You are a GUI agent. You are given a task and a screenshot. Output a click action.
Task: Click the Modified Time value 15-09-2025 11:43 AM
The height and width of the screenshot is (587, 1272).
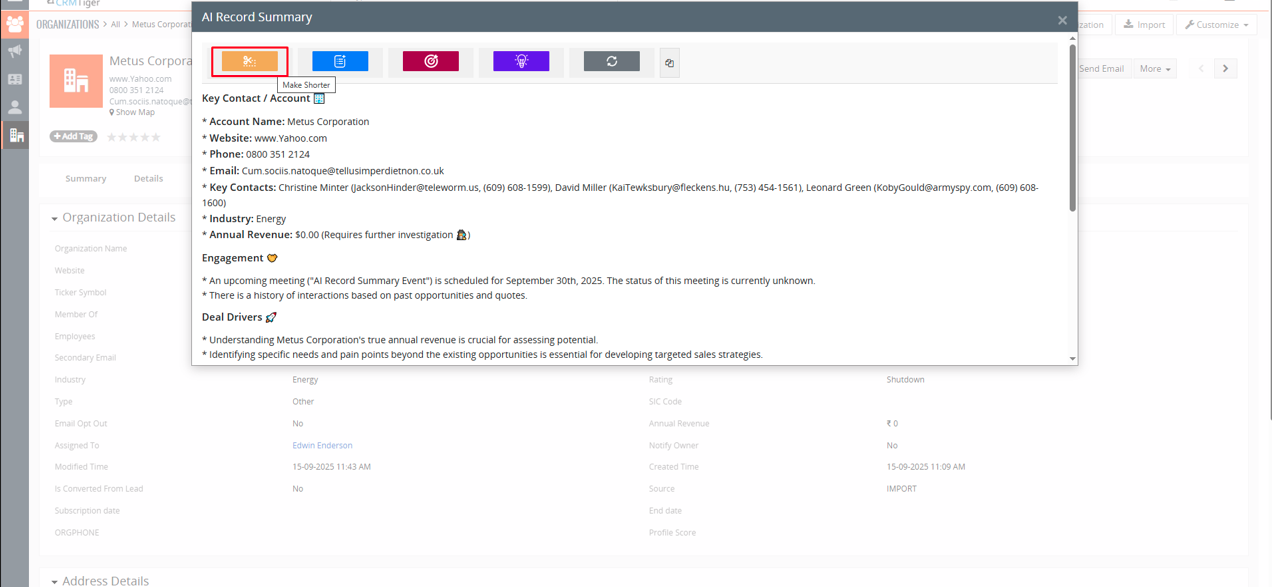point(332,467)
